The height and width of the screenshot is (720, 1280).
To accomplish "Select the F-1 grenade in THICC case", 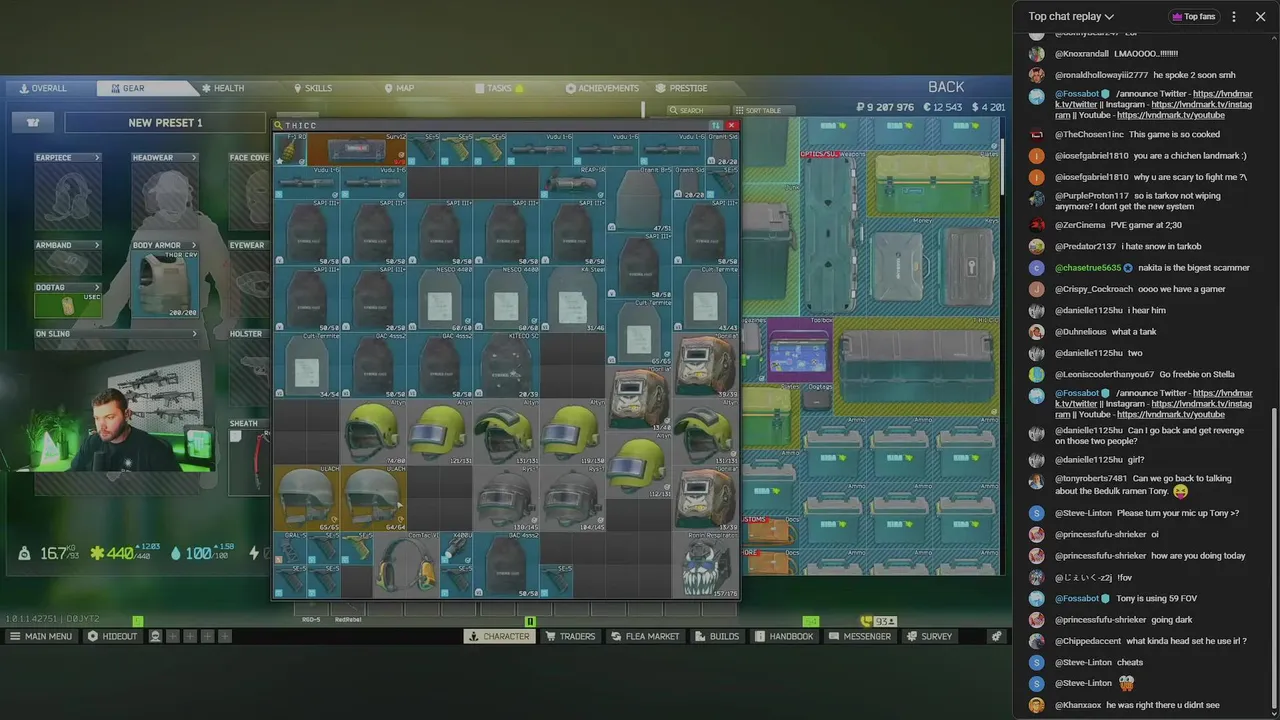I will (290, 149).
